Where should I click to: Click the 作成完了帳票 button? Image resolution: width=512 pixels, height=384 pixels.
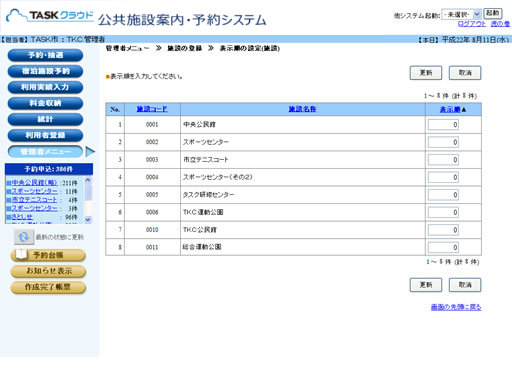[x=48, y=287]
